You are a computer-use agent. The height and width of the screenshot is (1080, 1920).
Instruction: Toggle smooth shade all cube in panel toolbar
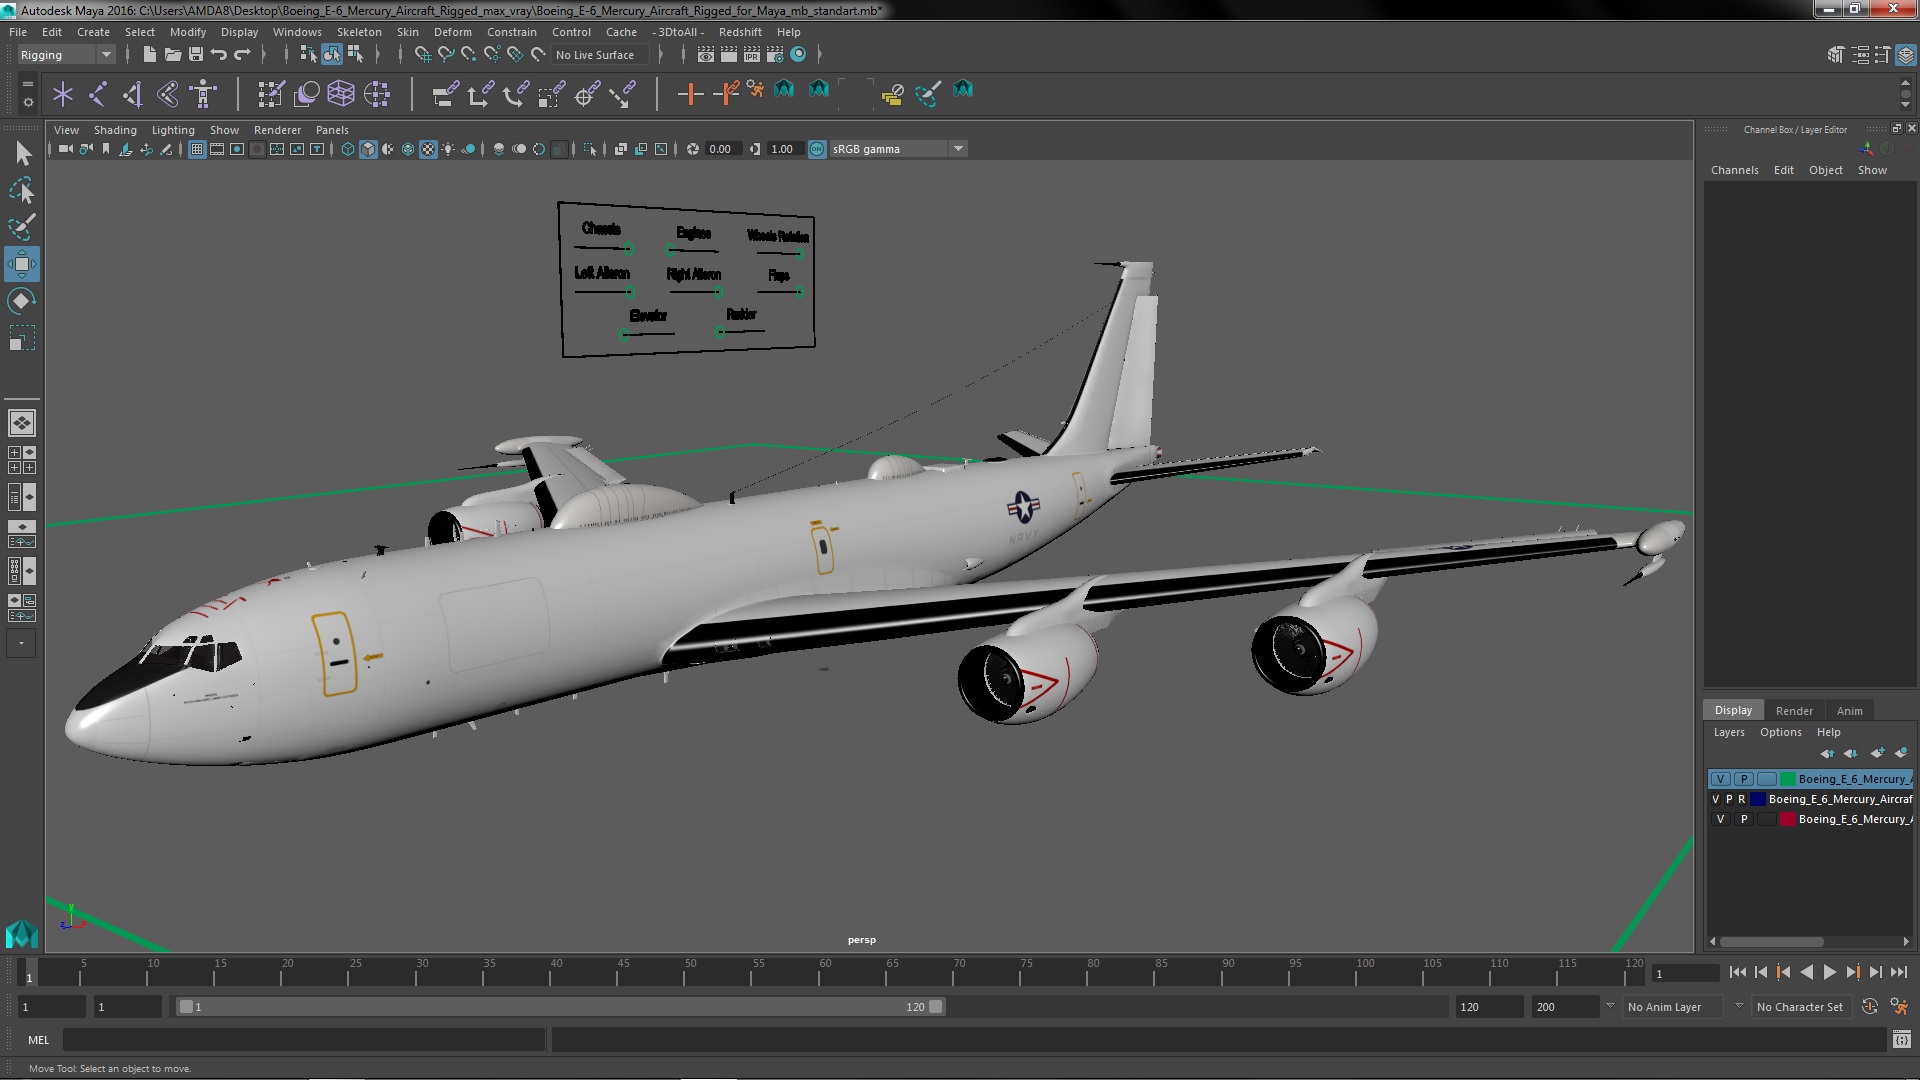pos(368,149)
